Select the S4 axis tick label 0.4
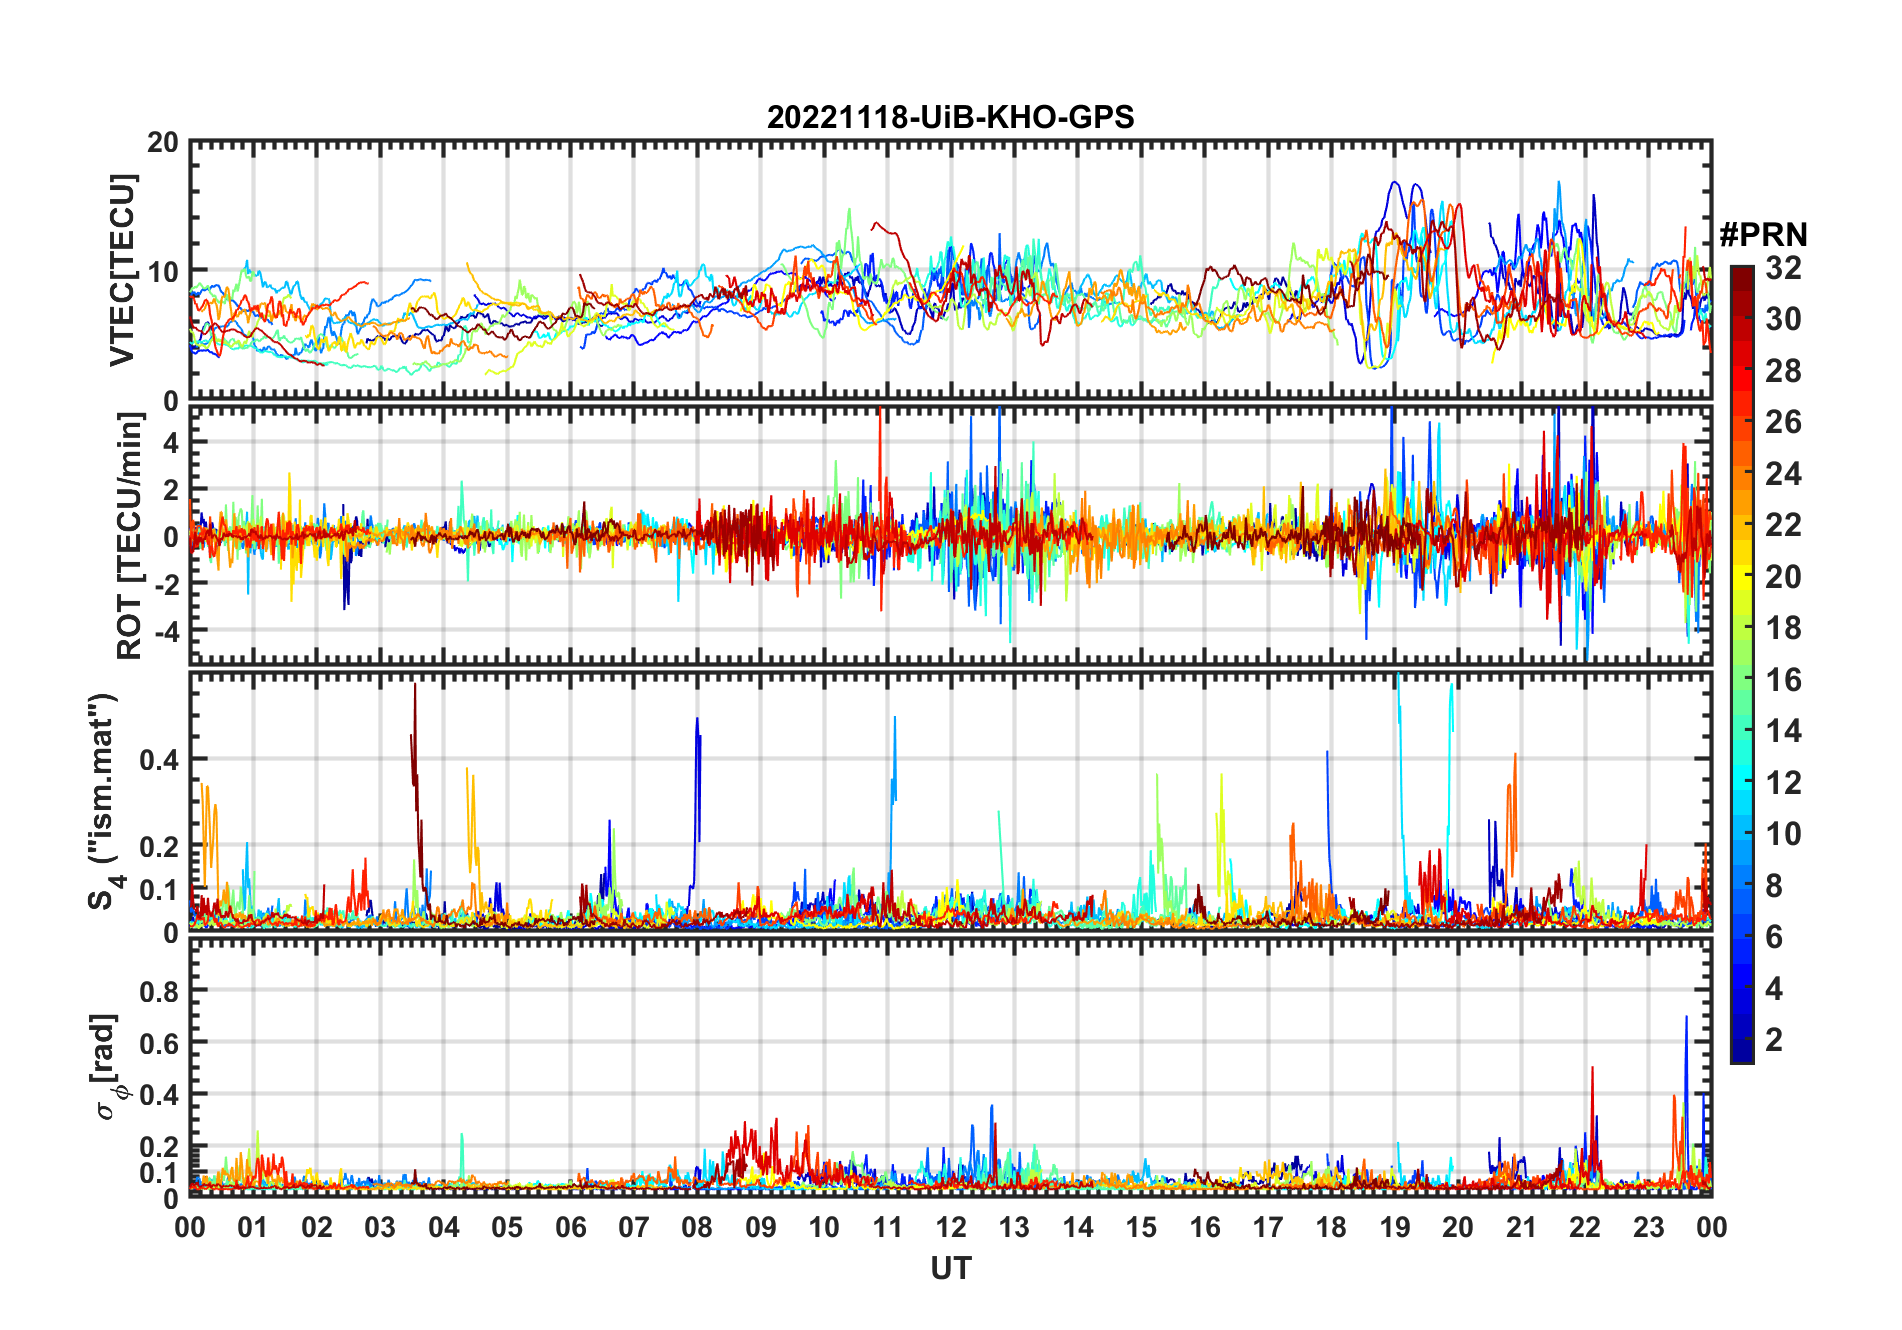 coord(159,760)
